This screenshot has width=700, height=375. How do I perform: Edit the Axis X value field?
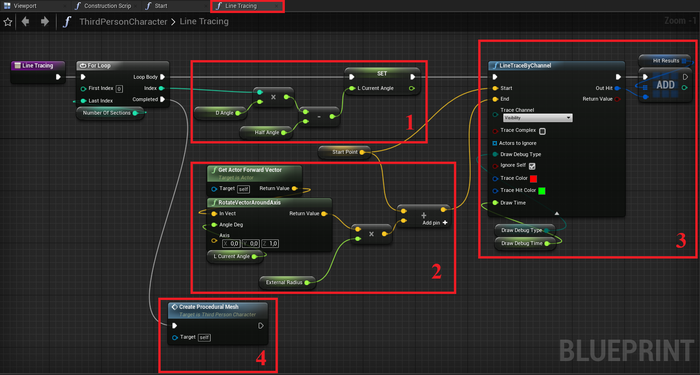tap(231, 243)
